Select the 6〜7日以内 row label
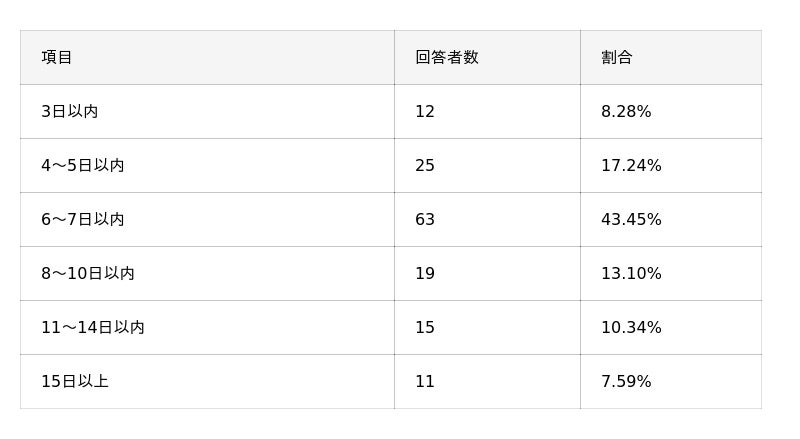800x439 pixels. [x=83, y=220]
